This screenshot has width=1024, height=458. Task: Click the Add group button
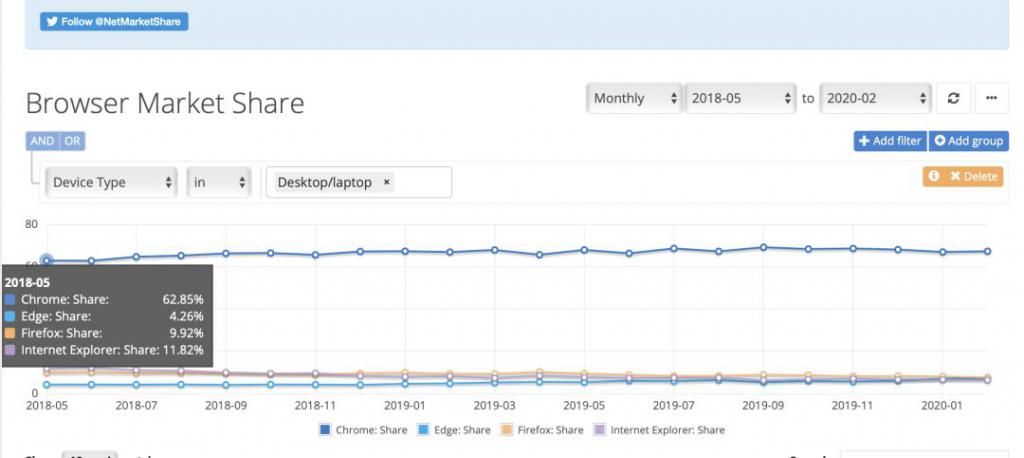[969, 141]
